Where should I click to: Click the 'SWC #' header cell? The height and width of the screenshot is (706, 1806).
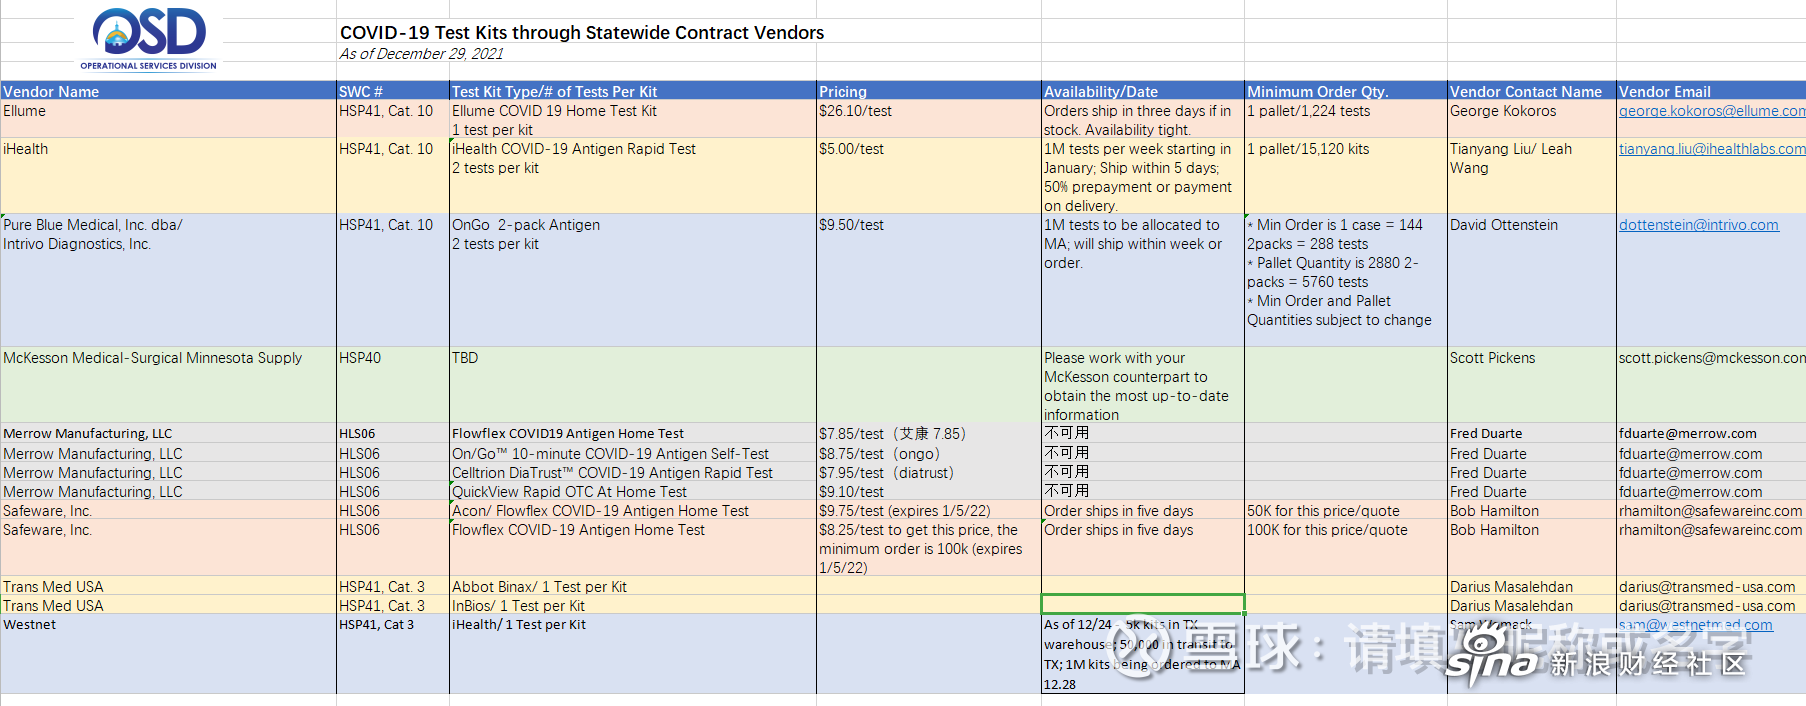(393, 91)
